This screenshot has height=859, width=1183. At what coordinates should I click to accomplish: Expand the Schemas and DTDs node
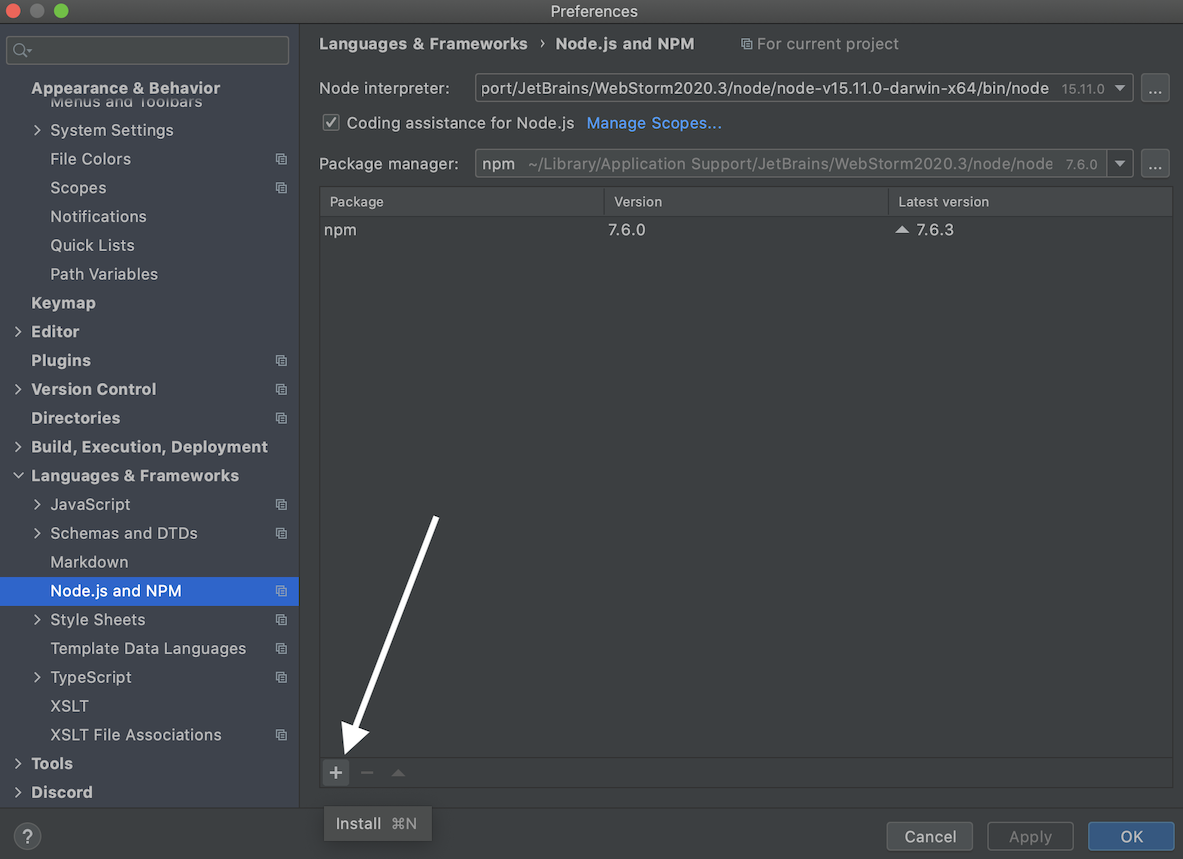click(37, 533)
